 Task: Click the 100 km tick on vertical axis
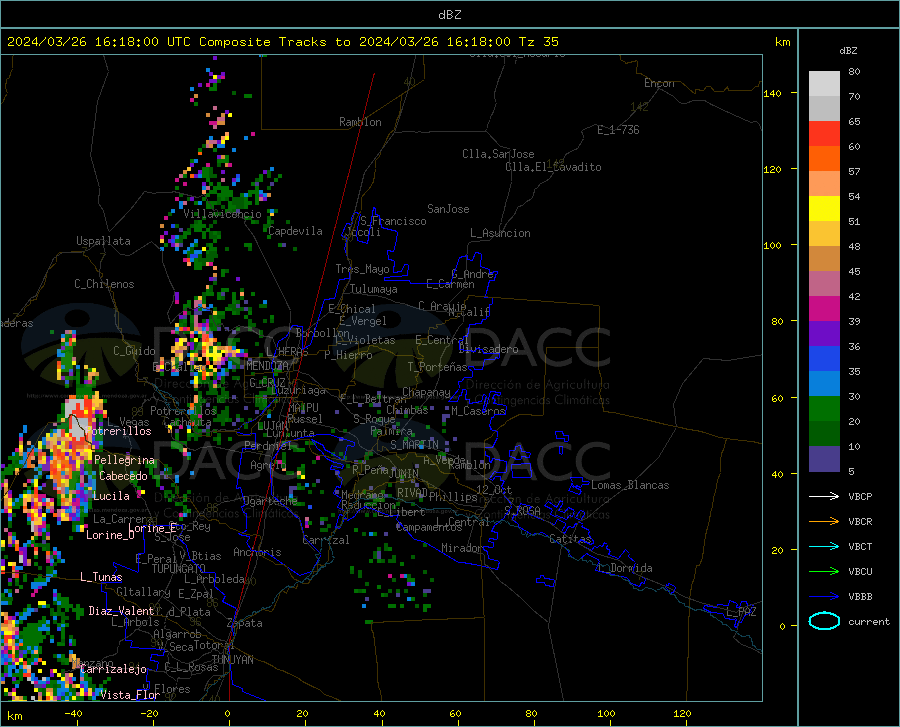772,245
